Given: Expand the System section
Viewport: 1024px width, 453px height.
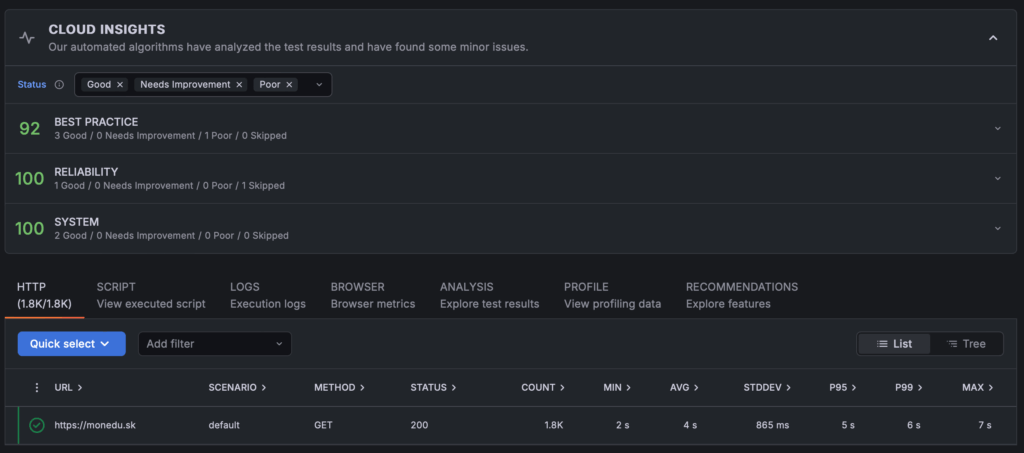Looking at the screenshot, I should coord(997,228).
